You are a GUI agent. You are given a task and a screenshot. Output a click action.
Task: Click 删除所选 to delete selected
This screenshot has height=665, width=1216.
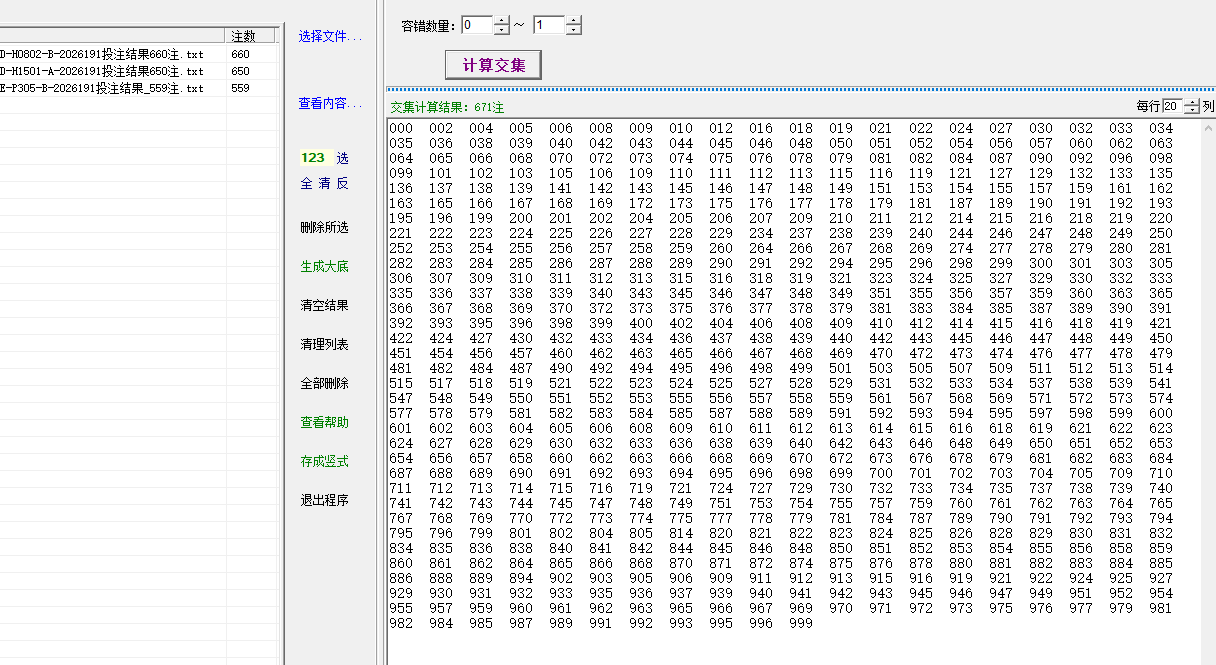(324, 228)
